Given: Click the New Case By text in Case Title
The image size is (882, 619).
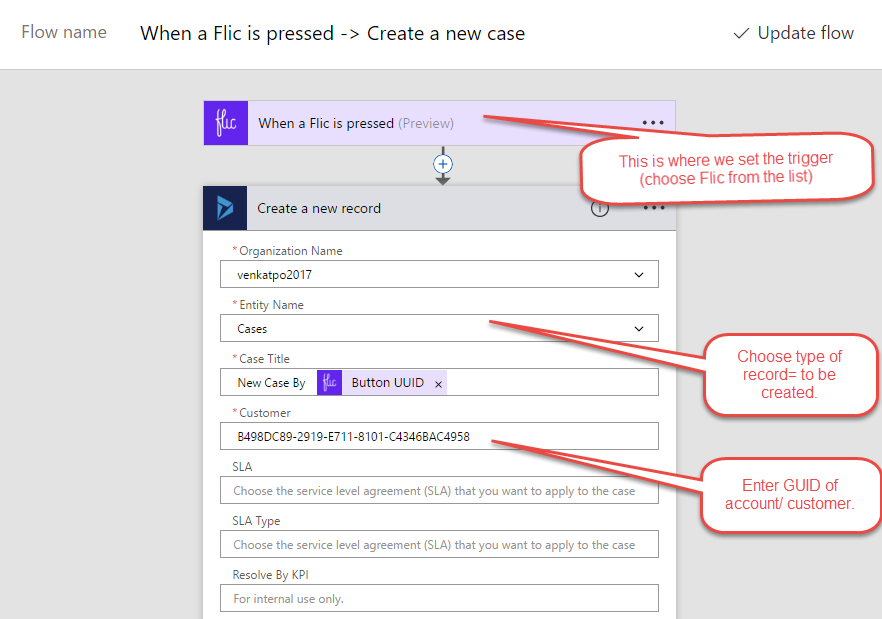Looking at the screenshot, I should [271, 383].
